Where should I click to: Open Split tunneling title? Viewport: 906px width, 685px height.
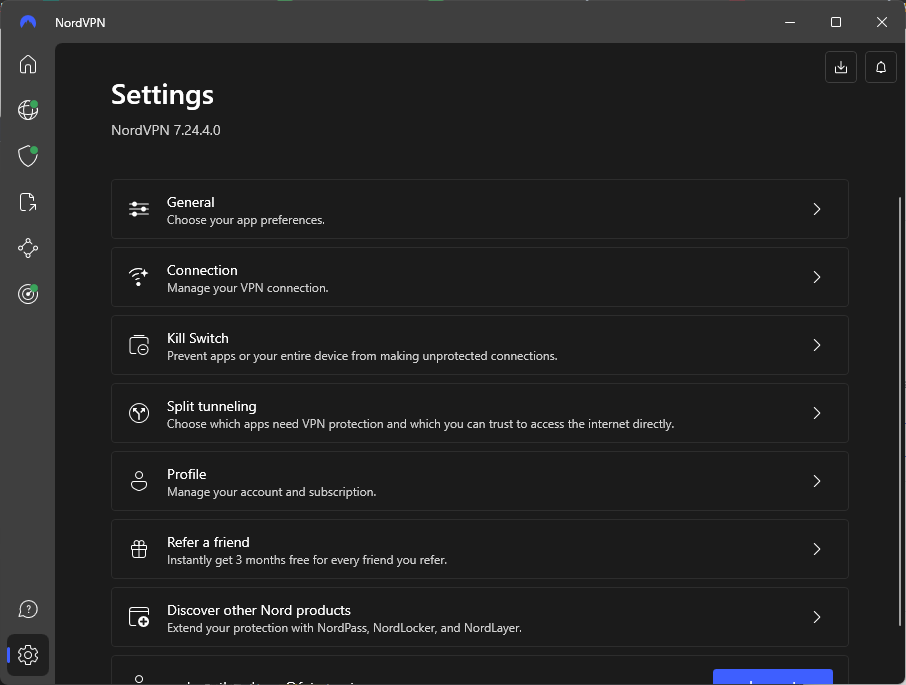(x=211, y=407)
